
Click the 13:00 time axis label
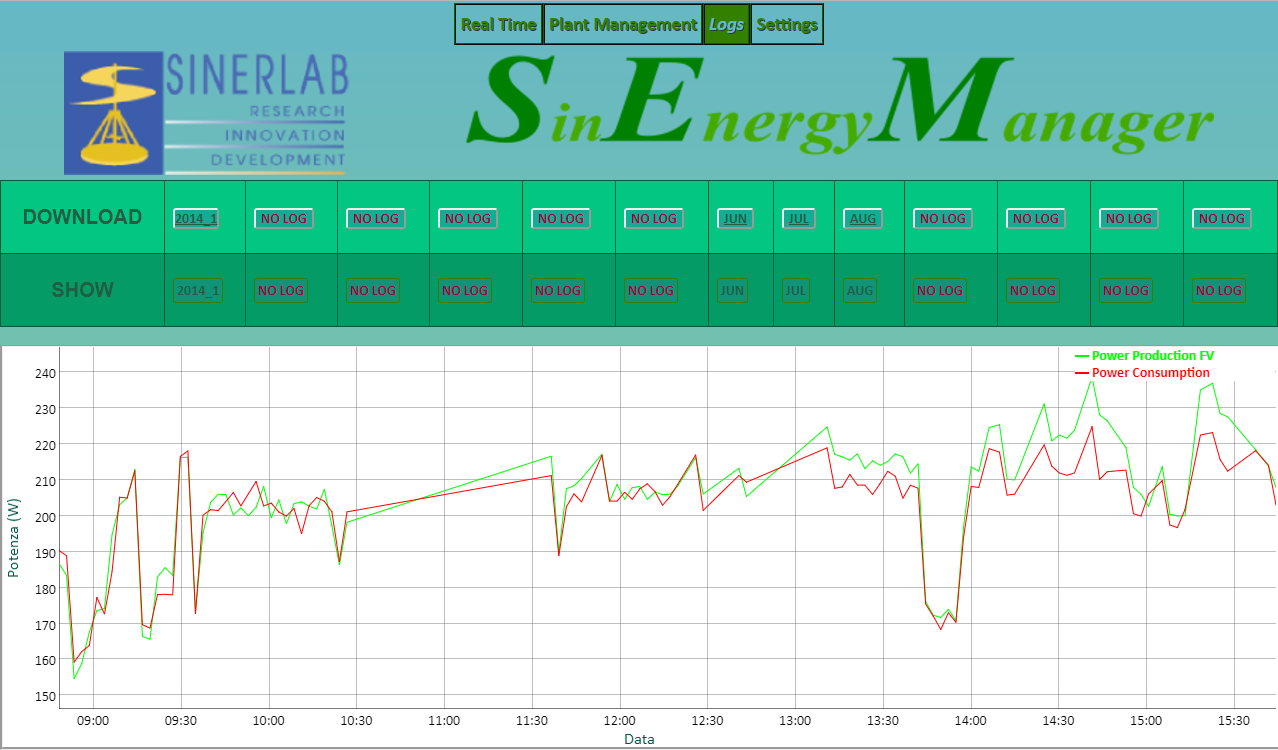tap(795, 720)
